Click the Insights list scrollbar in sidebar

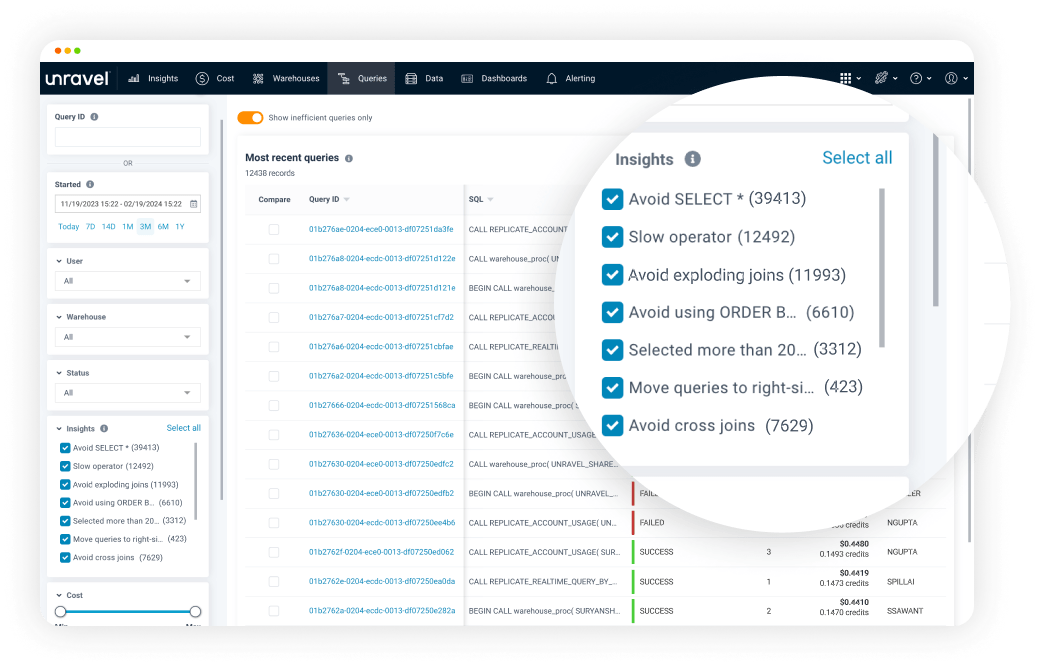196,481
